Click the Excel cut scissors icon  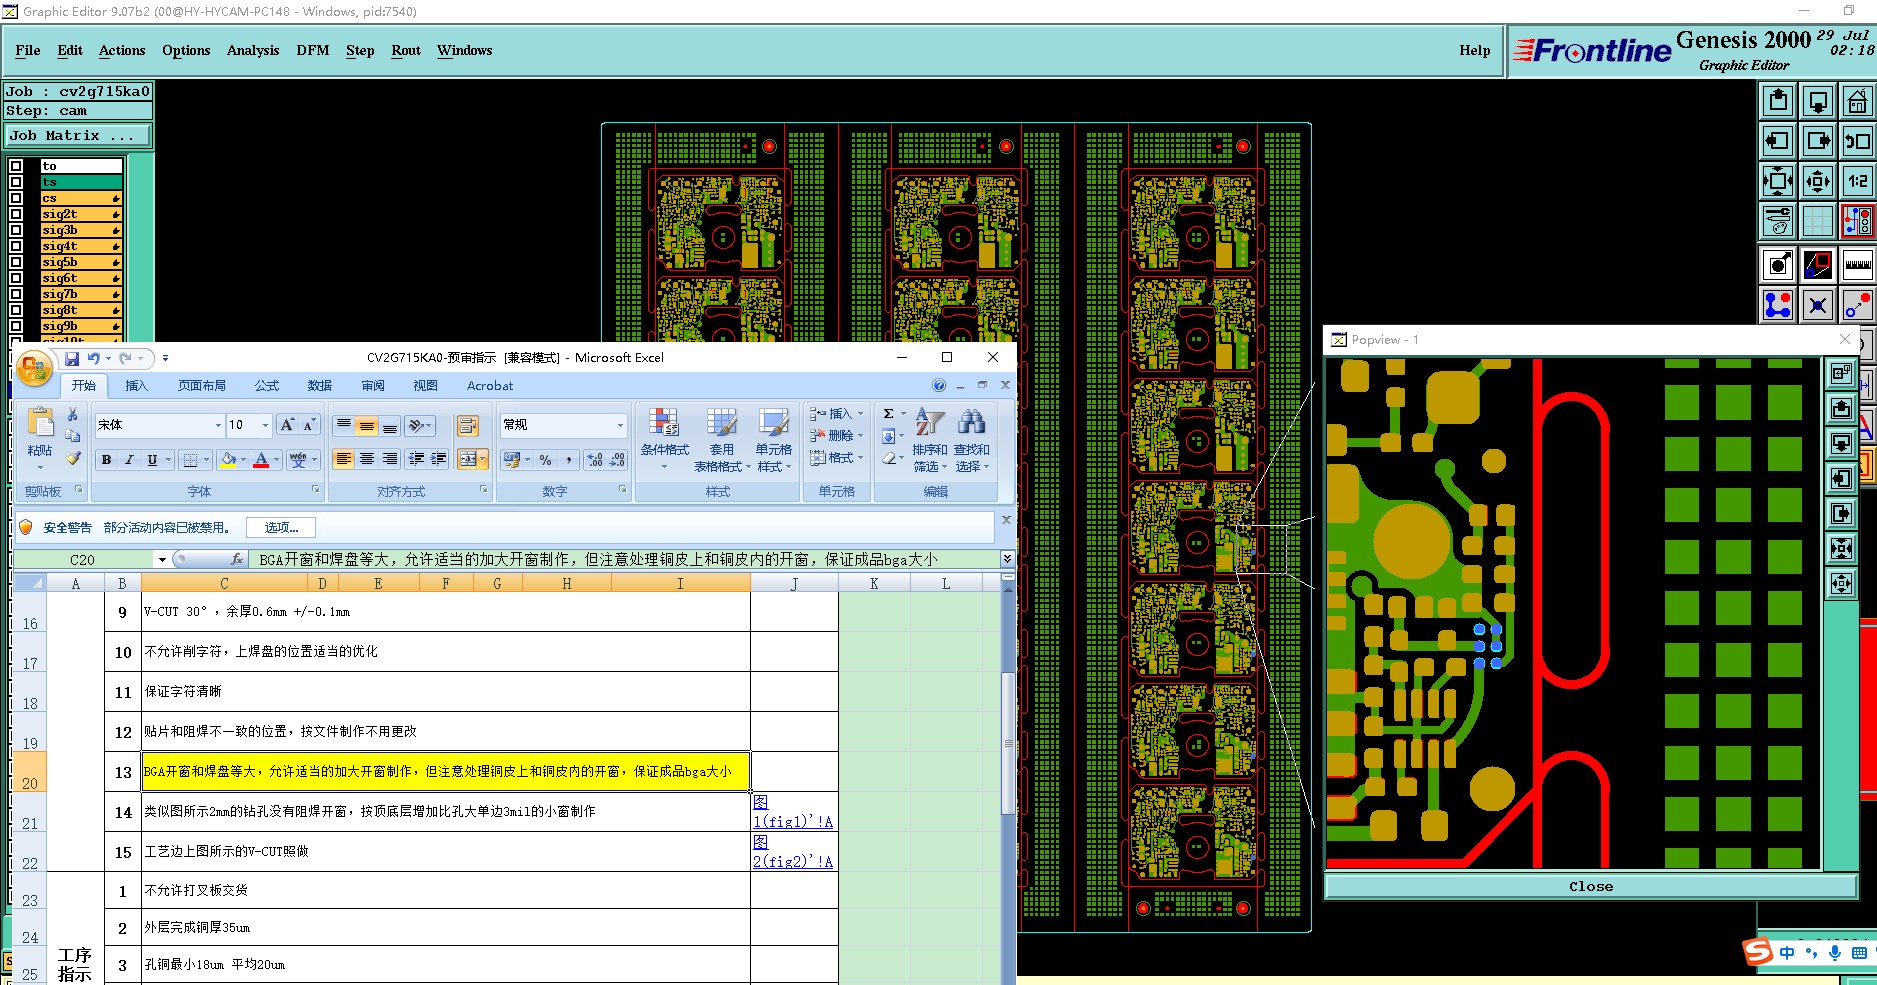click(x=73, y=414)
